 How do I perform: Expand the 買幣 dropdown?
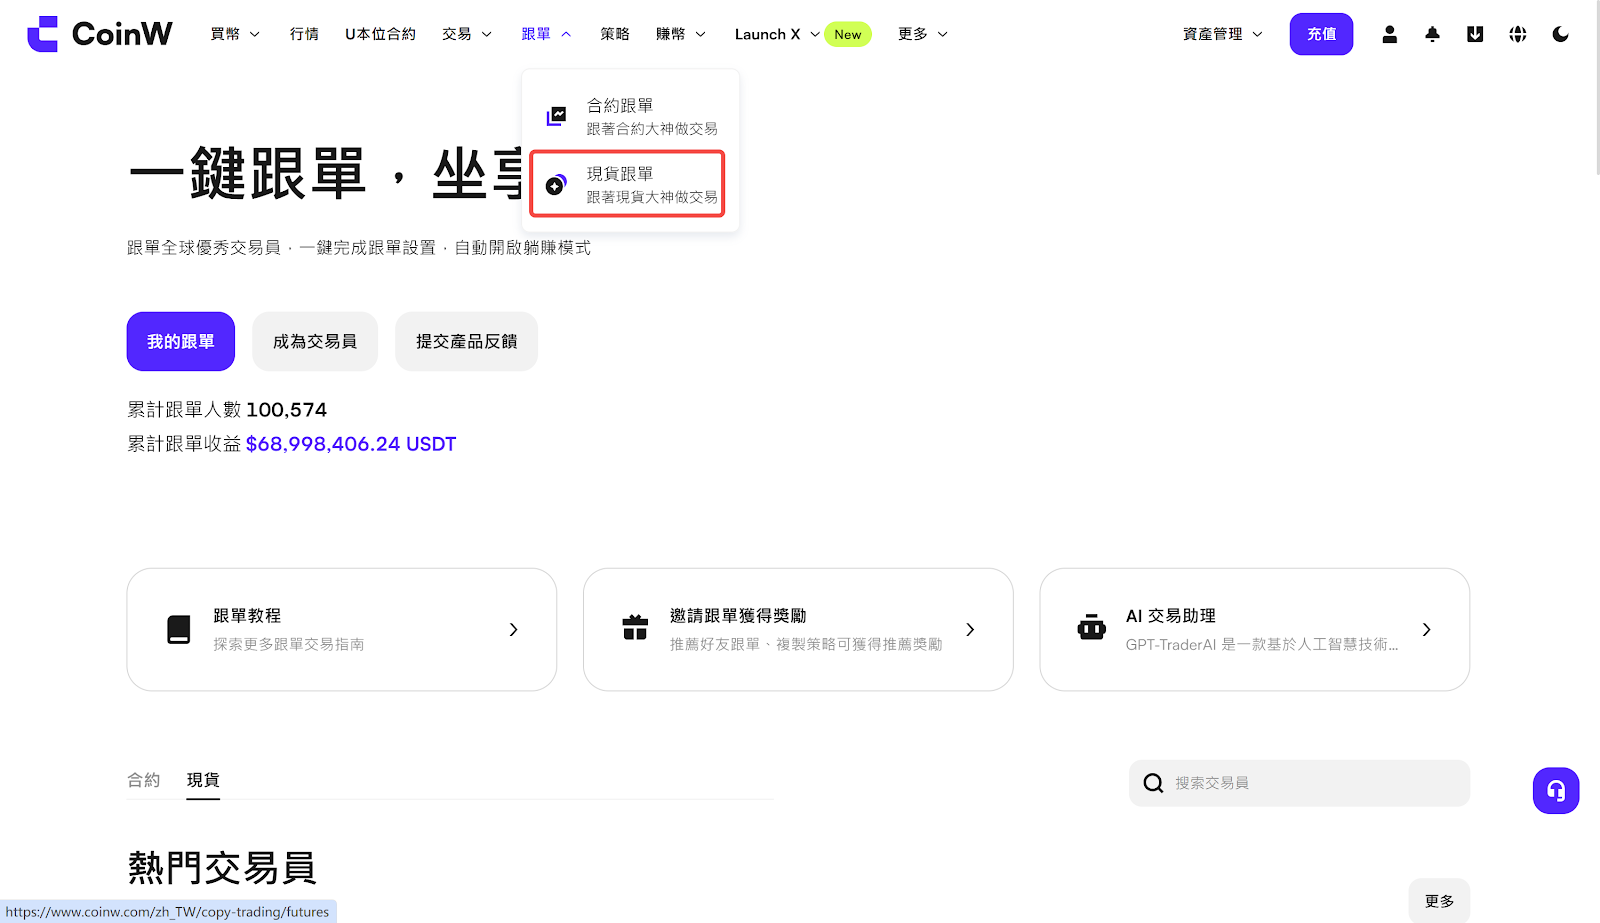click(235, 34)
